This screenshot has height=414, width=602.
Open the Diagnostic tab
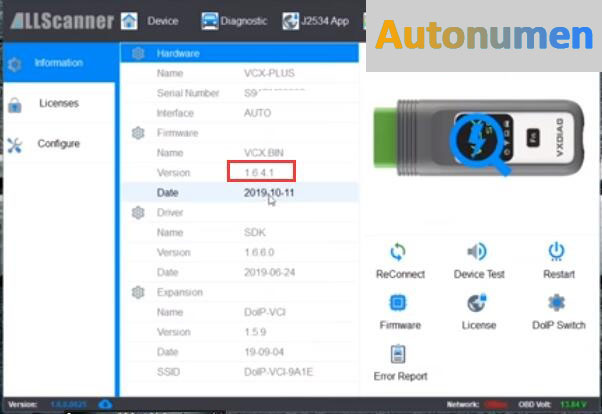coord(244,21)
